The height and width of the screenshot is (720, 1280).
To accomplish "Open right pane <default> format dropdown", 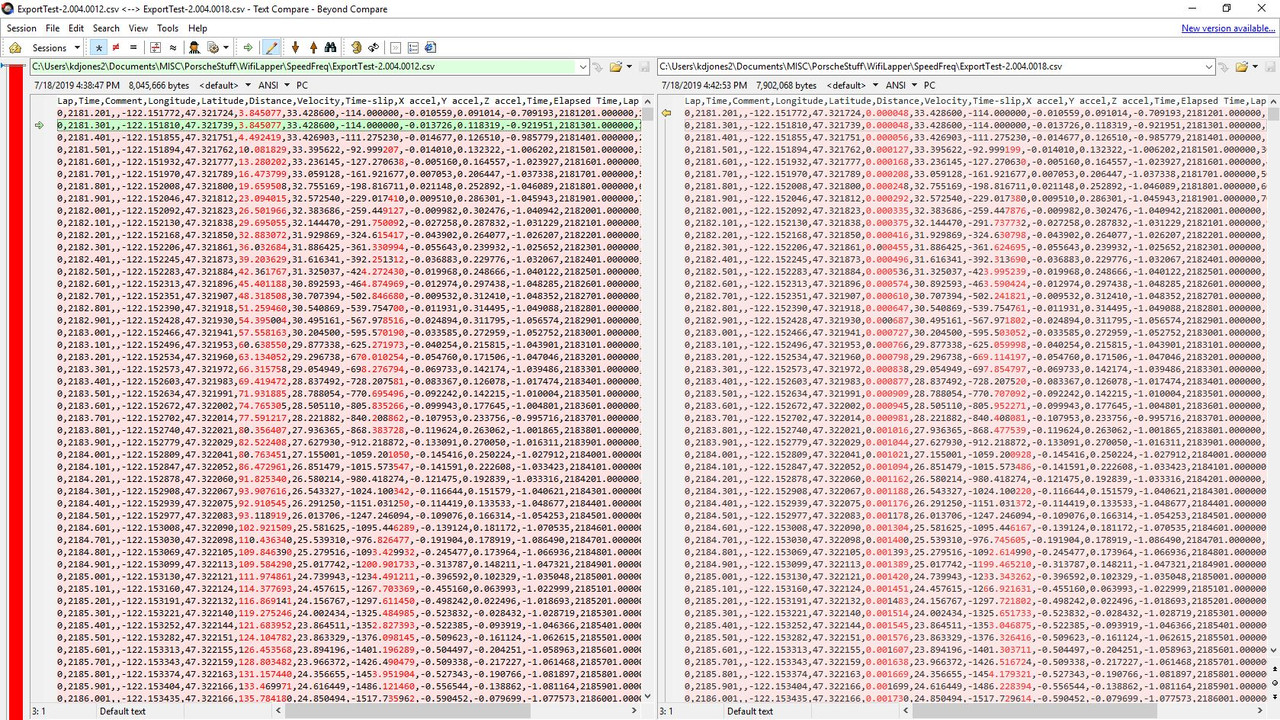I will tap(853, 86).
